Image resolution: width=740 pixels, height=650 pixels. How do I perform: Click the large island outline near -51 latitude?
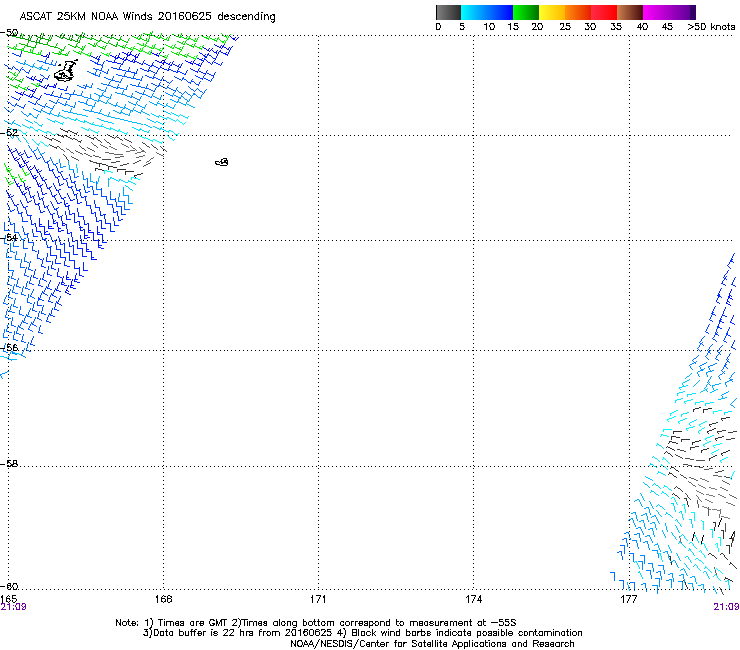(66, 70)
